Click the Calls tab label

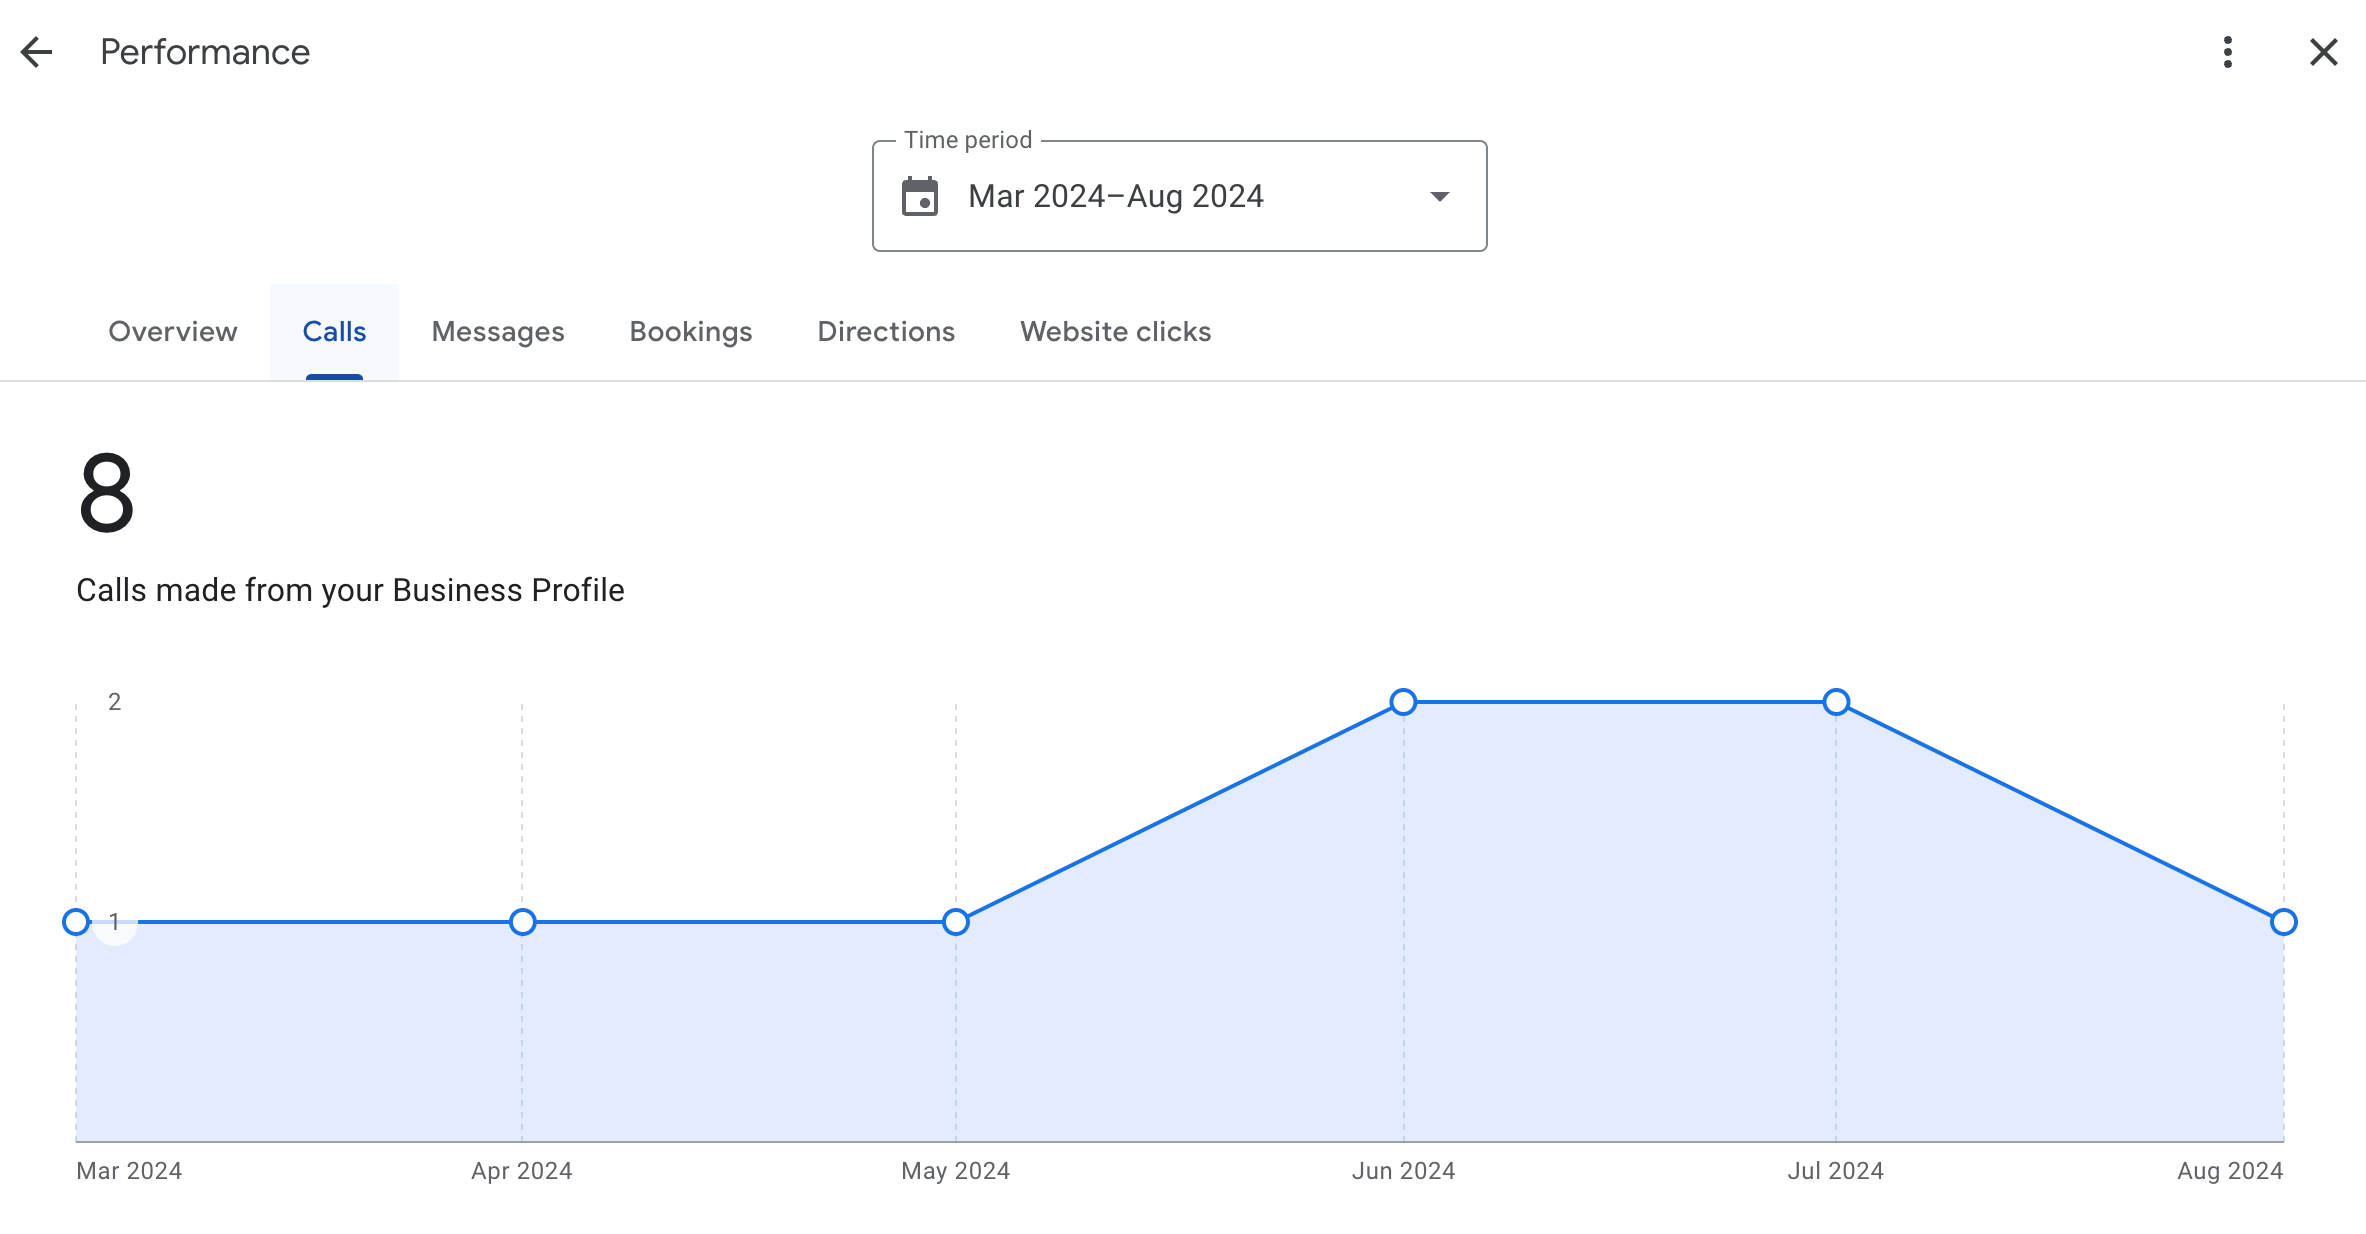point(333,330)
